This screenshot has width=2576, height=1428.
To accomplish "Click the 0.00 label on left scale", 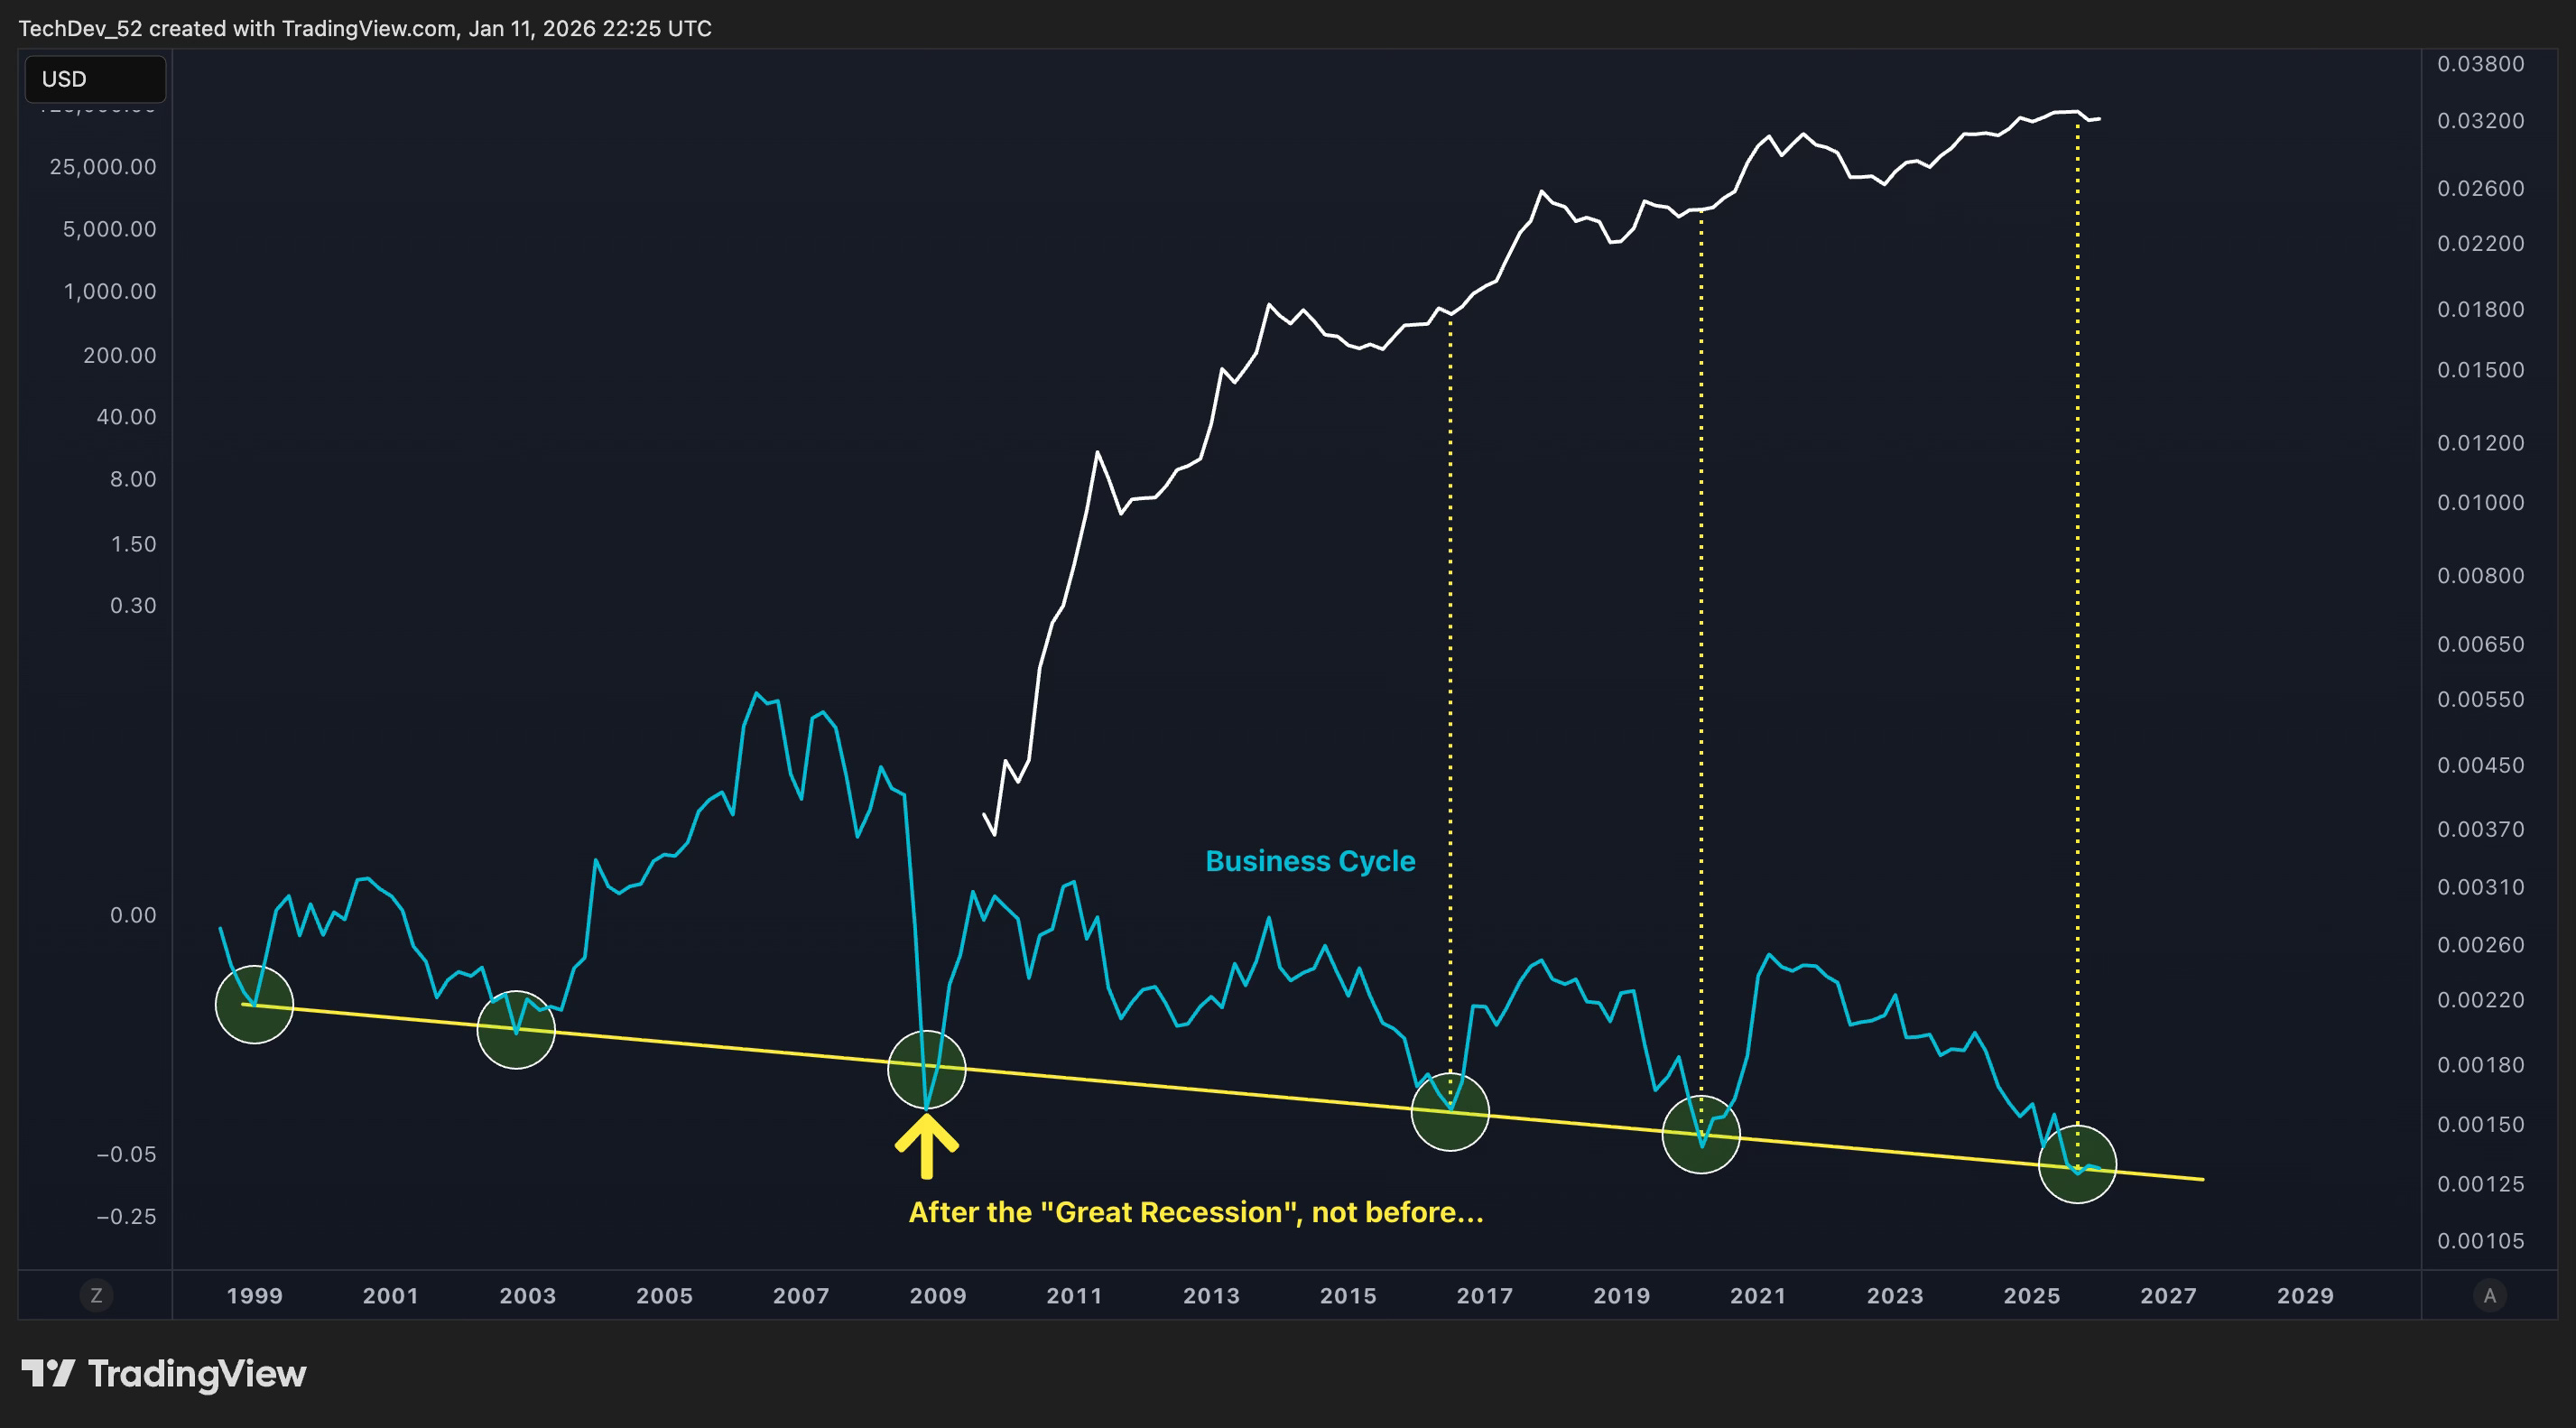I will 132,915.
